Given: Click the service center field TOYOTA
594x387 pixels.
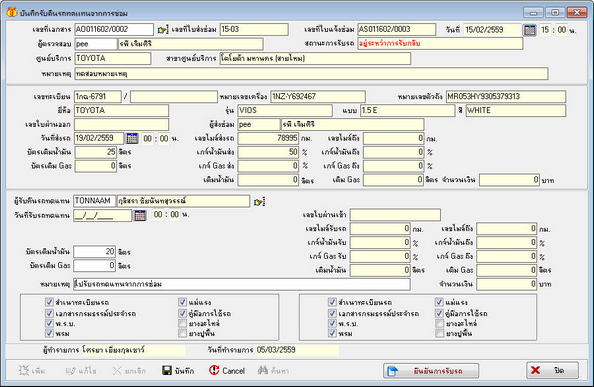Looking at the screenshot, I should click(x=113, y=58).
